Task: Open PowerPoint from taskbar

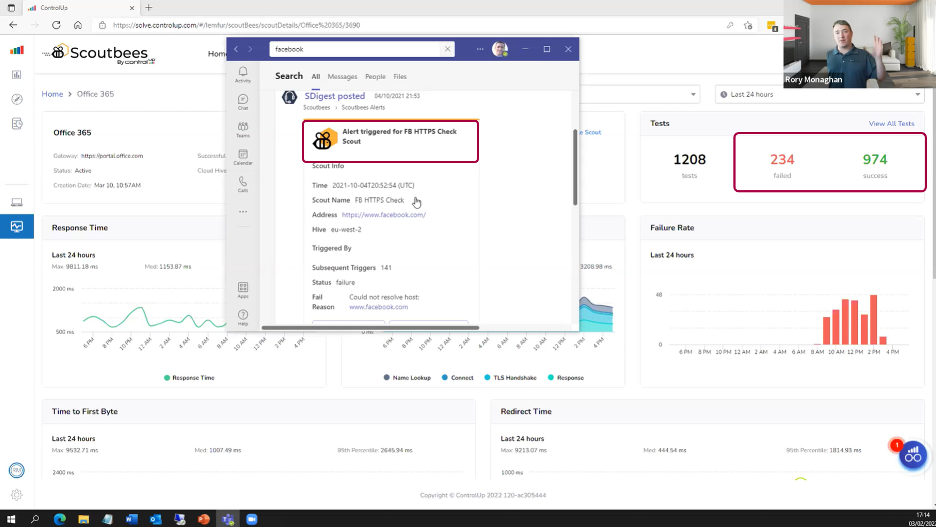Action: (x=204, y=519)
